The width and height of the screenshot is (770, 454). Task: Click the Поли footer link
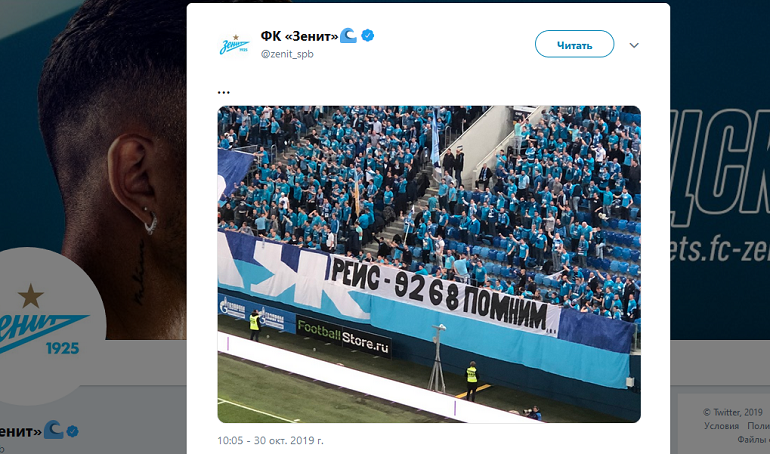758,426
